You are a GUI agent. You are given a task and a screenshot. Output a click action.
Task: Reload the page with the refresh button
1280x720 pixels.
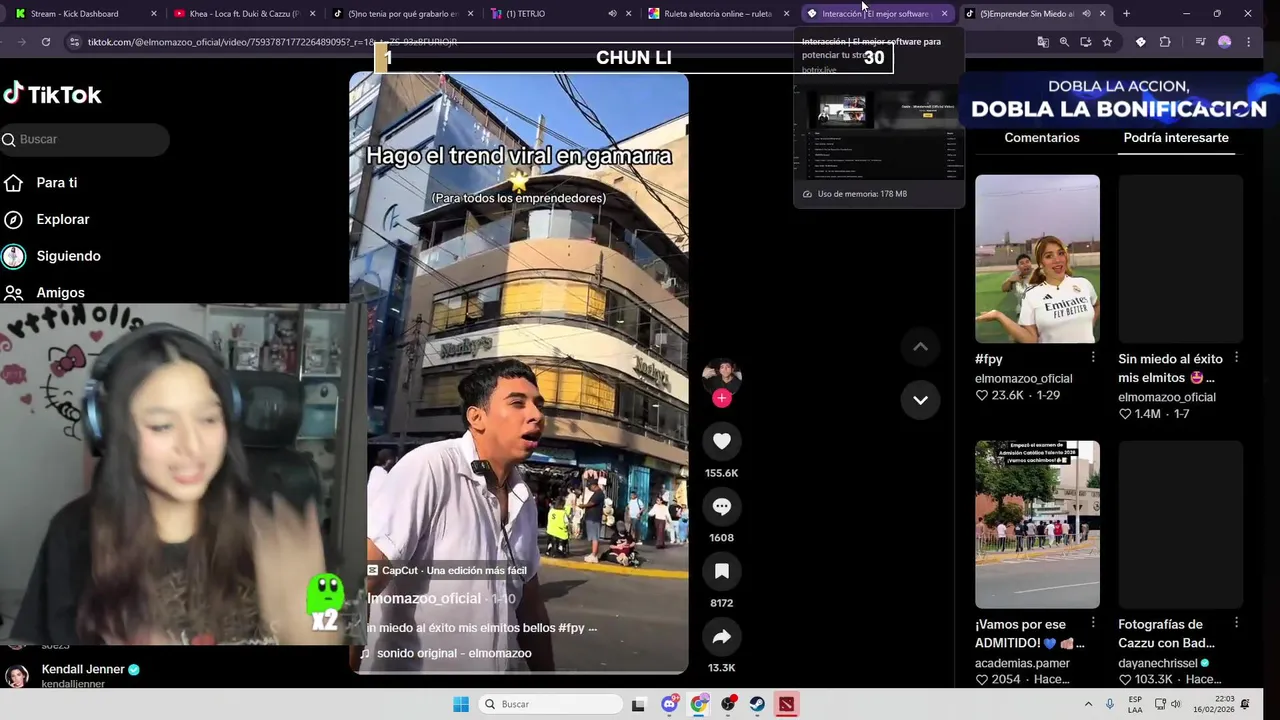click(46, 42)
